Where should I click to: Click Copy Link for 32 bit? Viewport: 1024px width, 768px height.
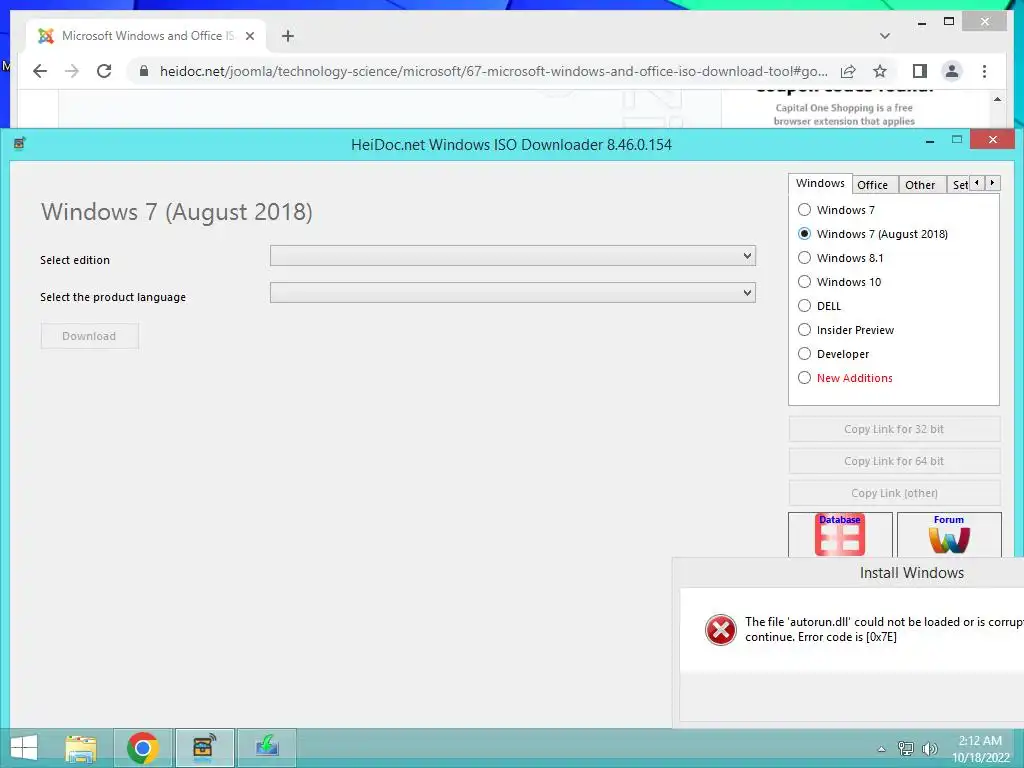coord(894,429)
